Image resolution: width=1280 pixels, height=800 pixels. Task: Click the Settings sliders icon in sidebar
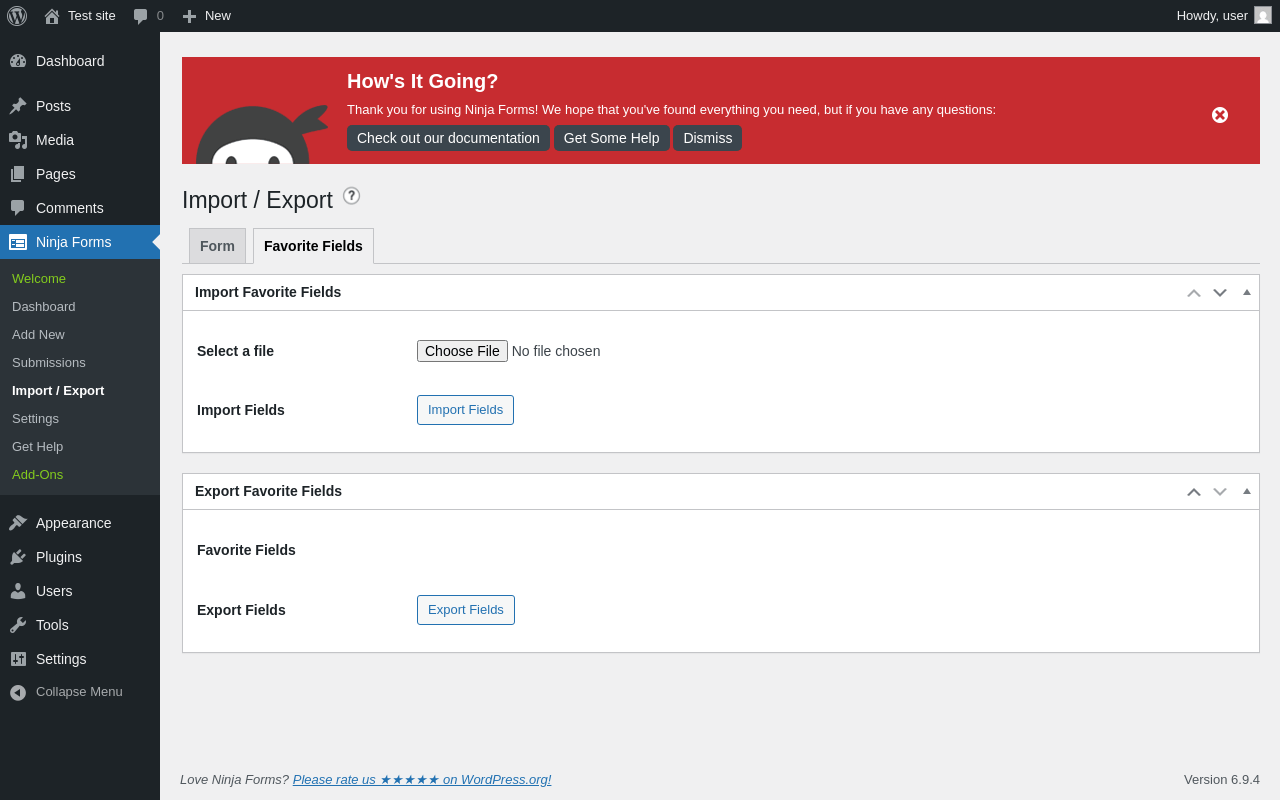tap(18, 659)
